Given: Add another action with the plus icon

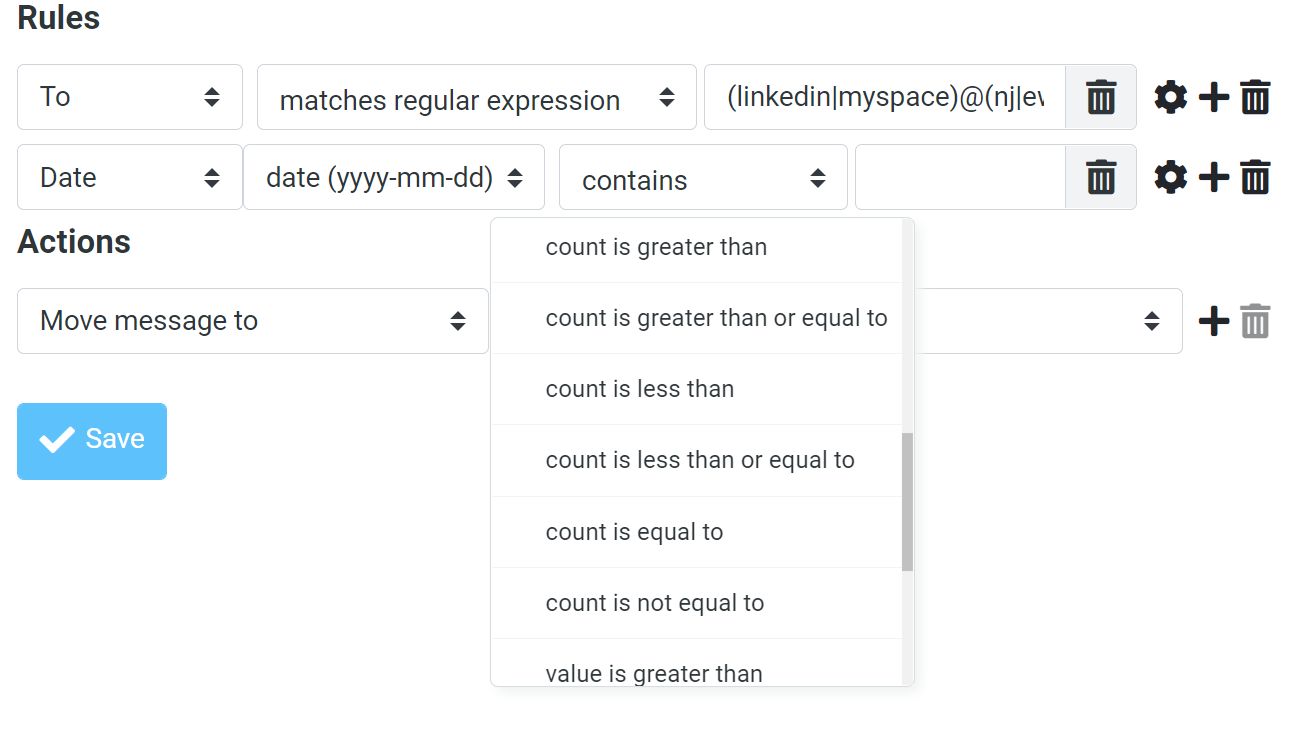Looking at the screenshot, I should [1213, 320].
